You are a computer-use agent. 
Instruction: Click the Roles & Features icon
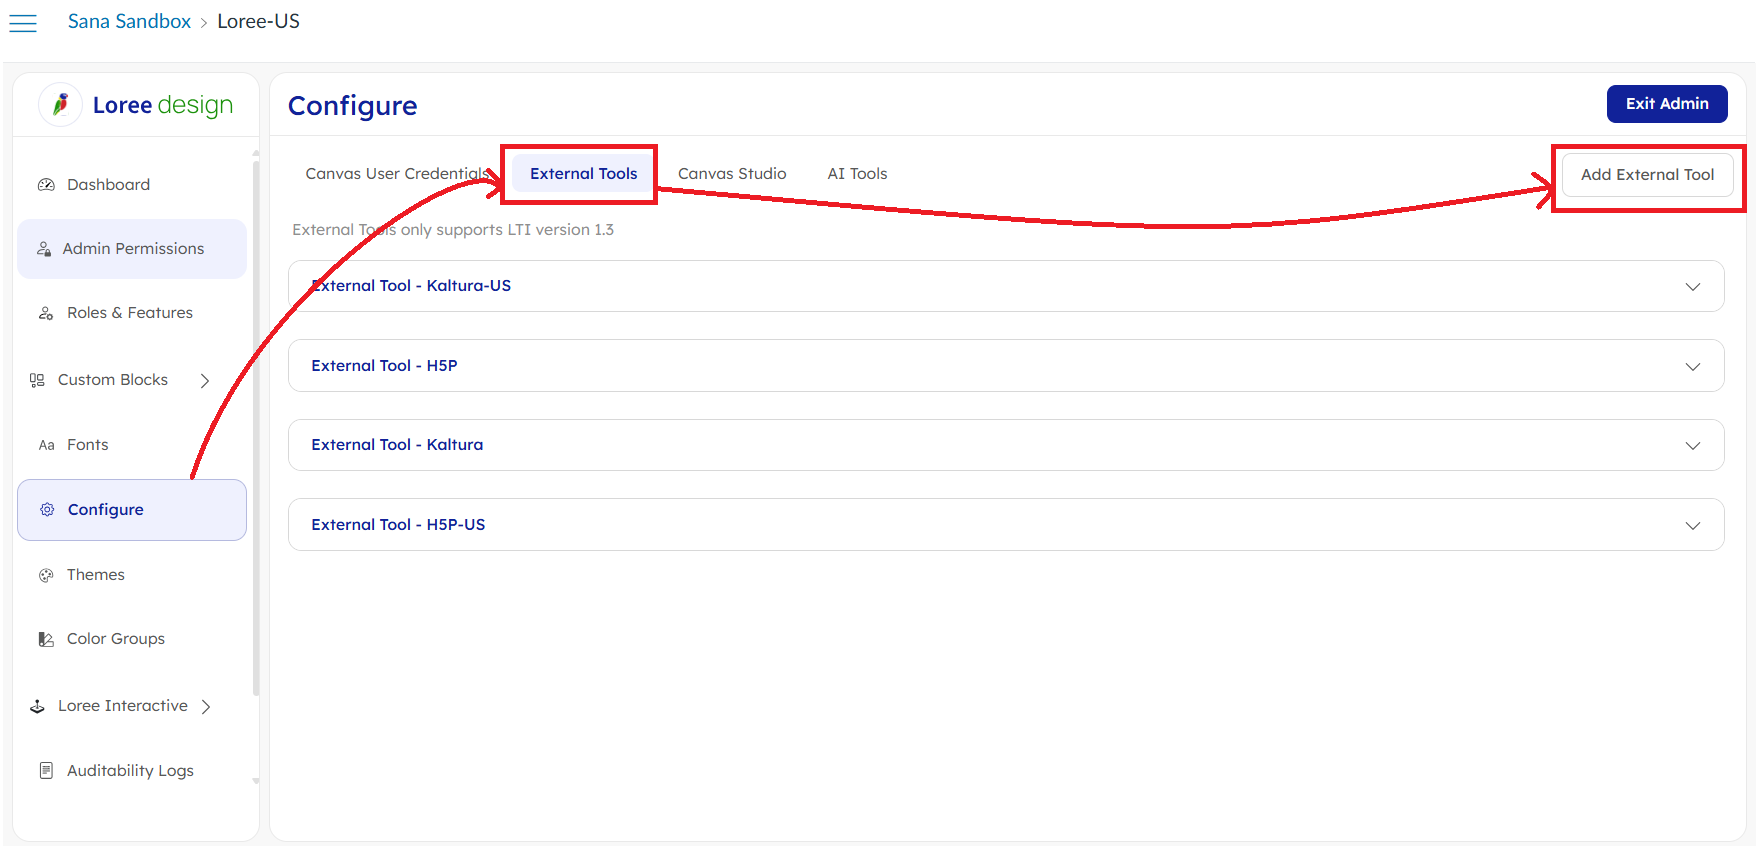[46, 313]
